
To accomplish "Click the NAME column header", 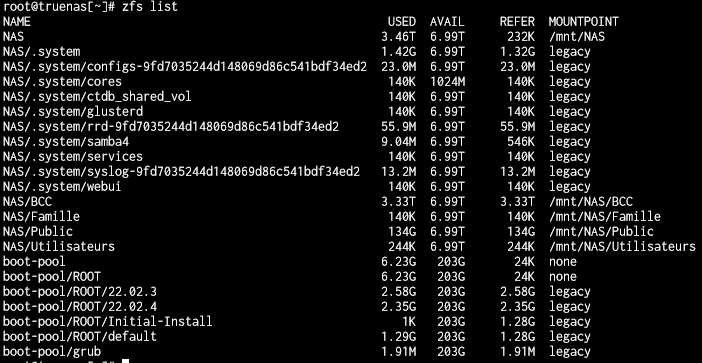I will [17, 21].
